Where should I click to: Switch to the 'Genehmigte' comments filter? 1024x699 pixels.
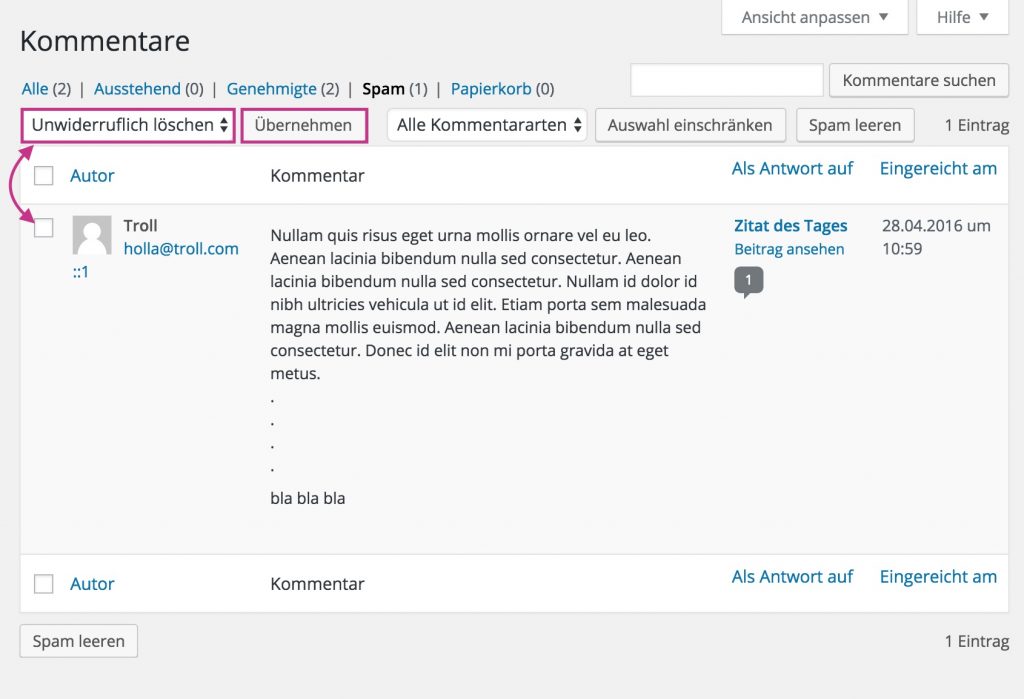click(271, 89)
